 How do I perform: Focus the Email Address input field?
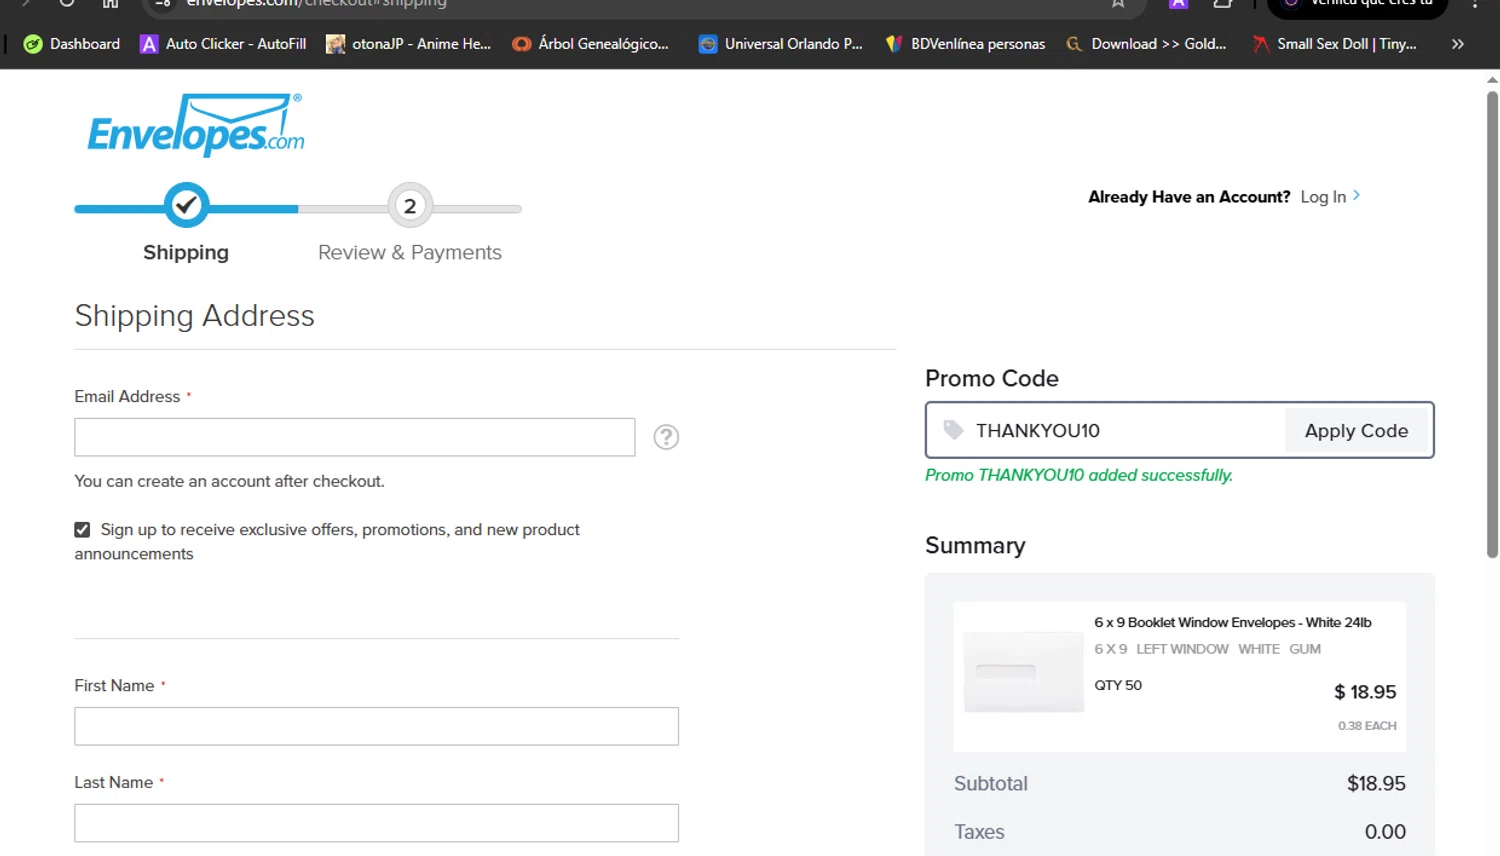pos(354,437)
